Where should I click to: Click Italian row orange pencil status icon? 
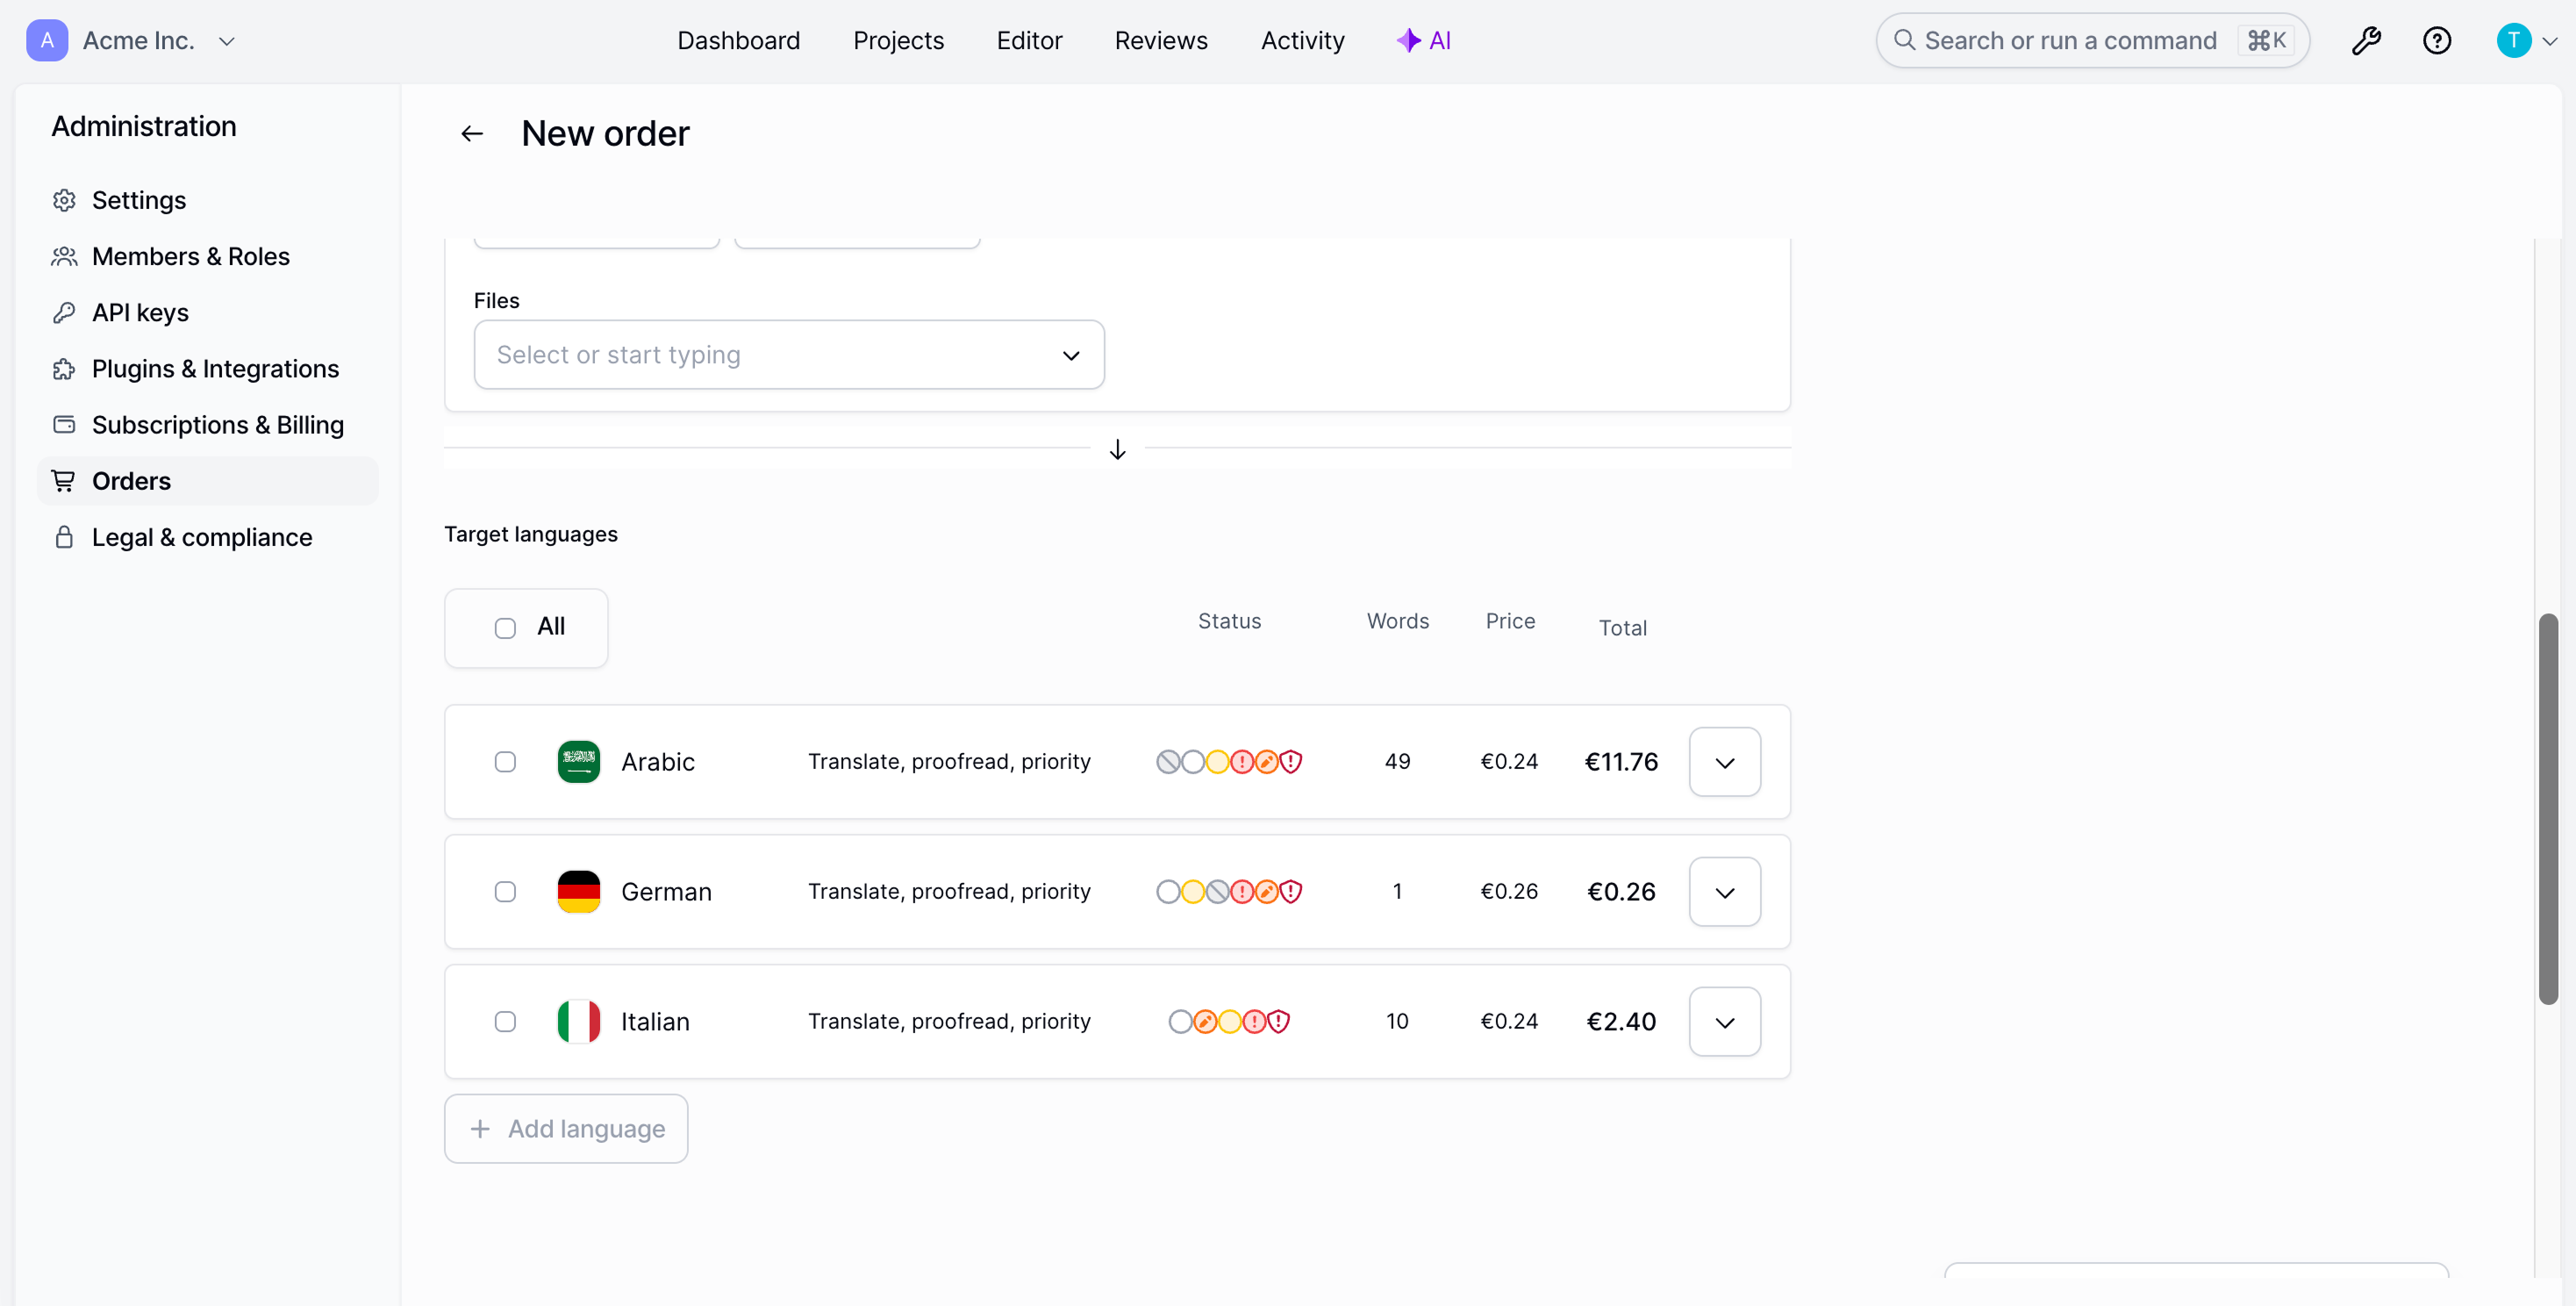(x=1205, y=1022)
